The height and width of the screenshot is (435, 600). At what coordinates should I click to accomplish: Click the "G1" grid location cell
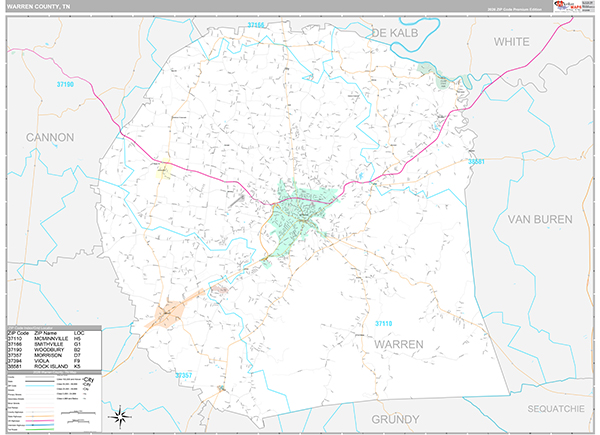tap(77, 344)
